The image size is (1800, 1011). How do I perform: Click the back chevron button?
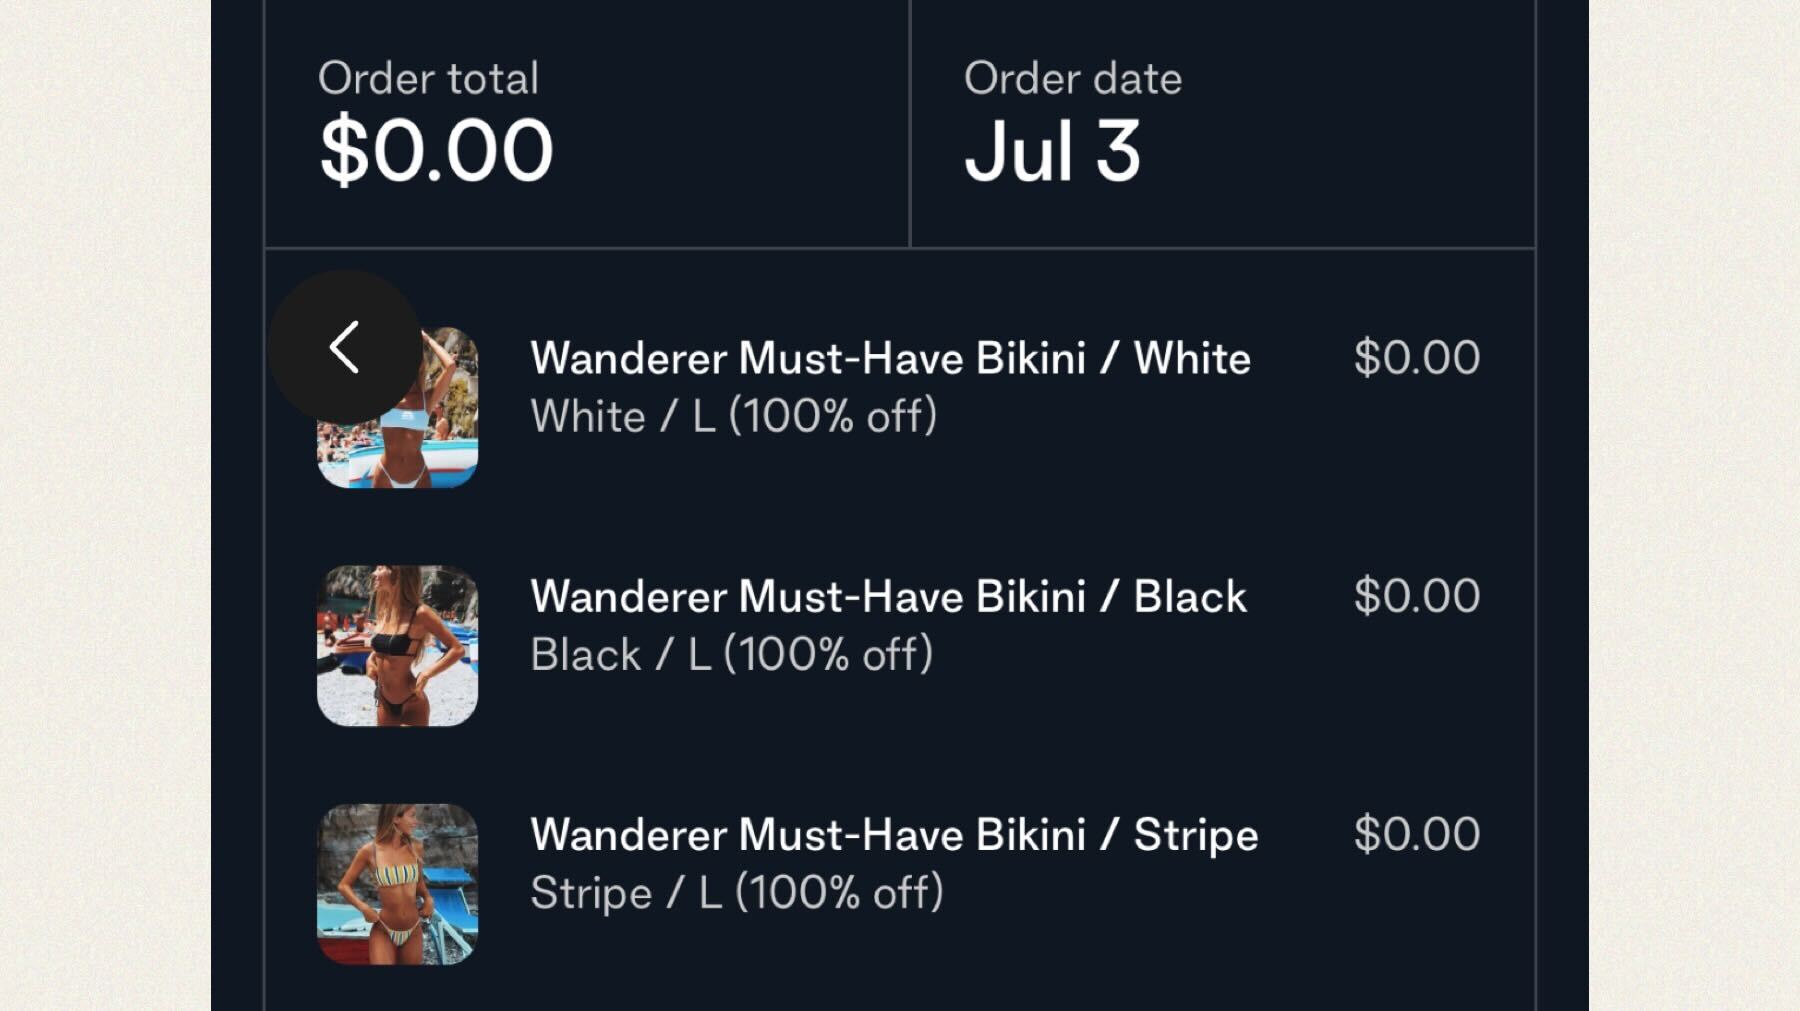[345, 347]
